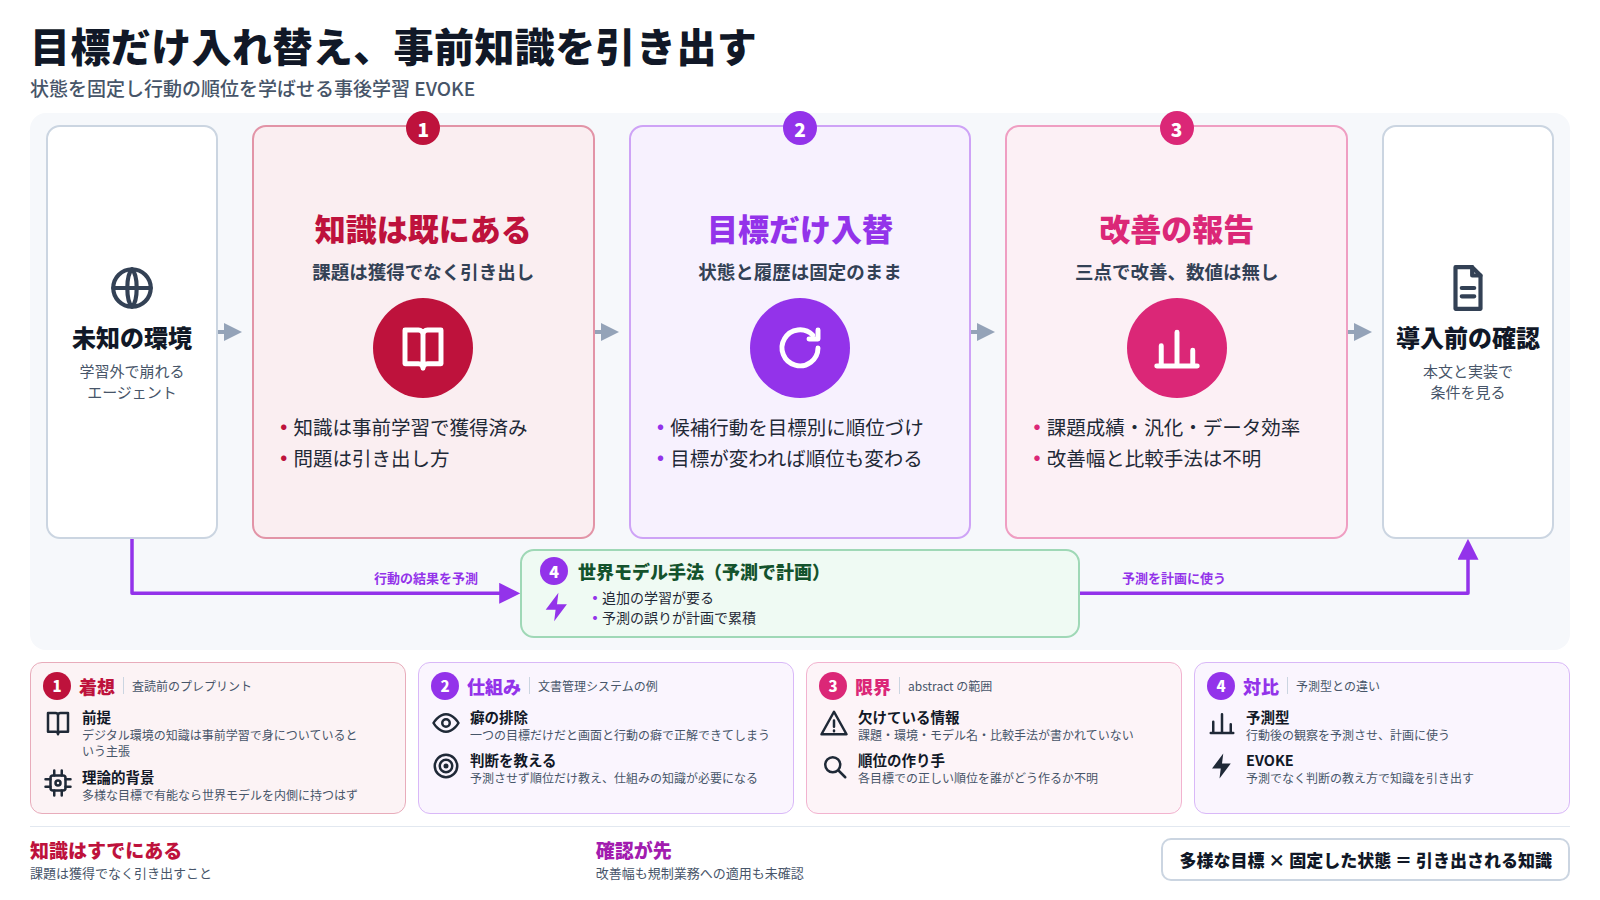
Task: Click the 導入前の確認 card heading
Action: click(x=1468, y=339)
